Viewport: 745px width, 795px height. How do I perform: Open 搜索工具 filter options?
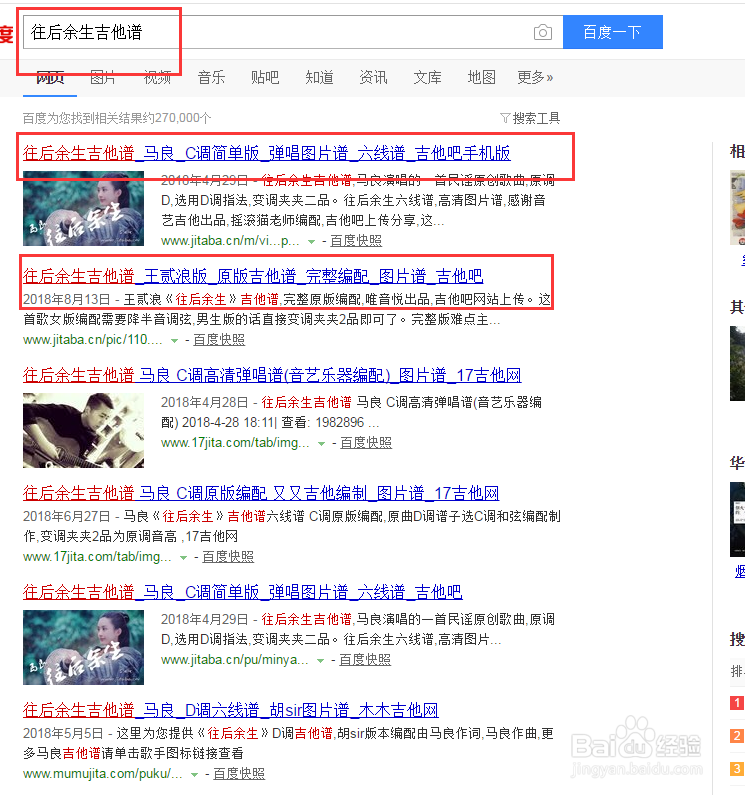(x=530, y=118)
